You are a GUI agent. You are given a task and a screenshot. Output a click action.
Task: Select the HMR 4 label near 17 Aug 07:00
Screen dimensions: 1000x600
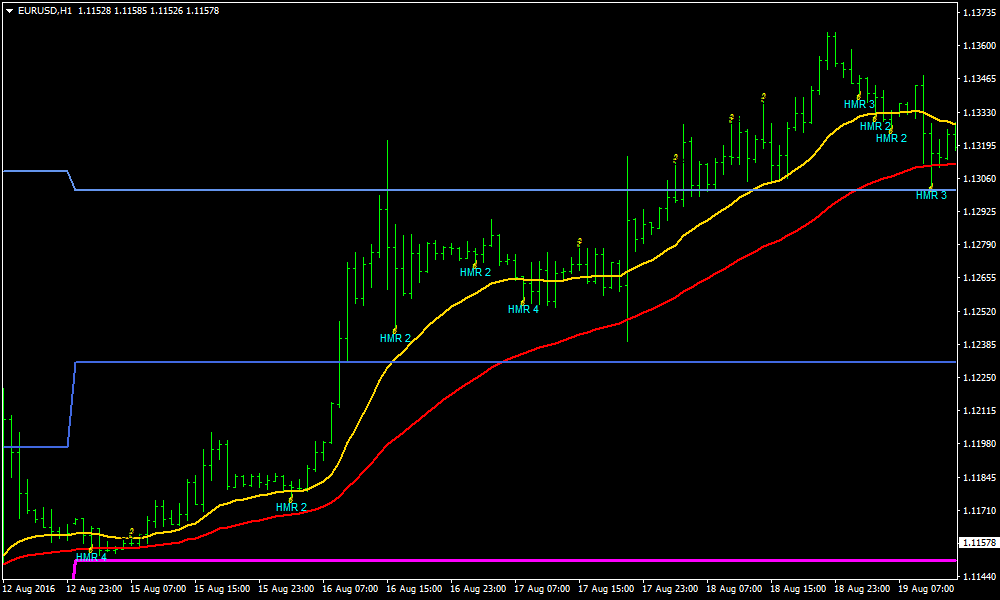[x=523, y=310]
